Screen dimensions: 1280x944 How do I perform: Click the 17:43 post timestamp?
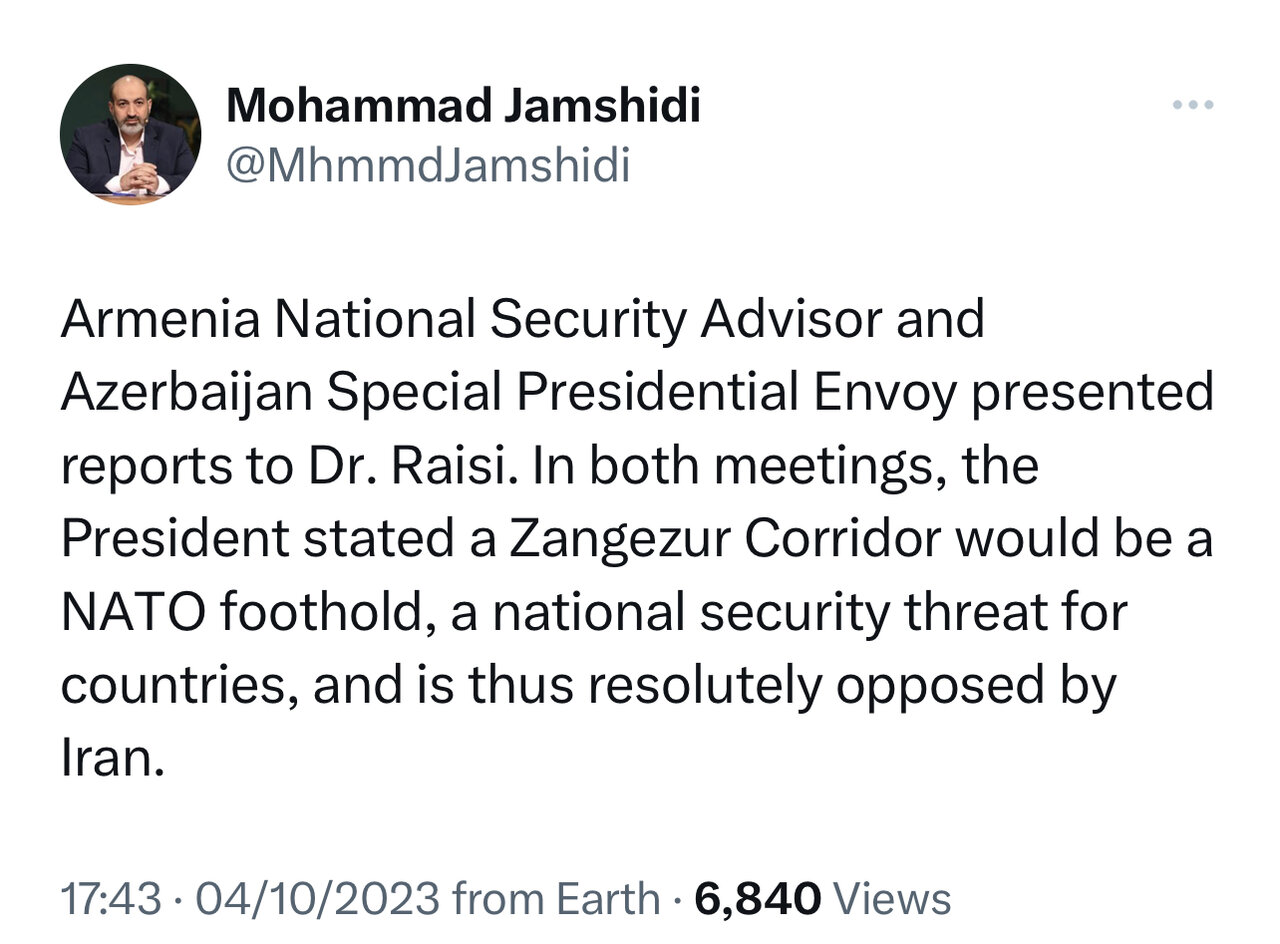click(110, 898)
